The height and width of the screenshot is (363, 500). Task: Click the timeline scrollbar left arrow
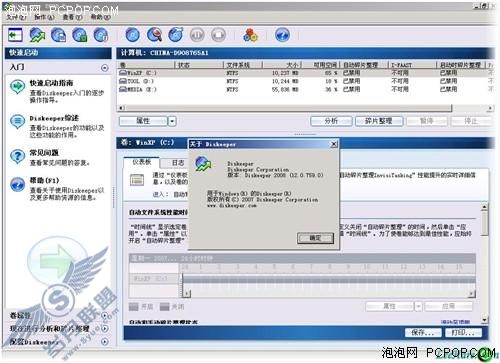tap(187, 293)
